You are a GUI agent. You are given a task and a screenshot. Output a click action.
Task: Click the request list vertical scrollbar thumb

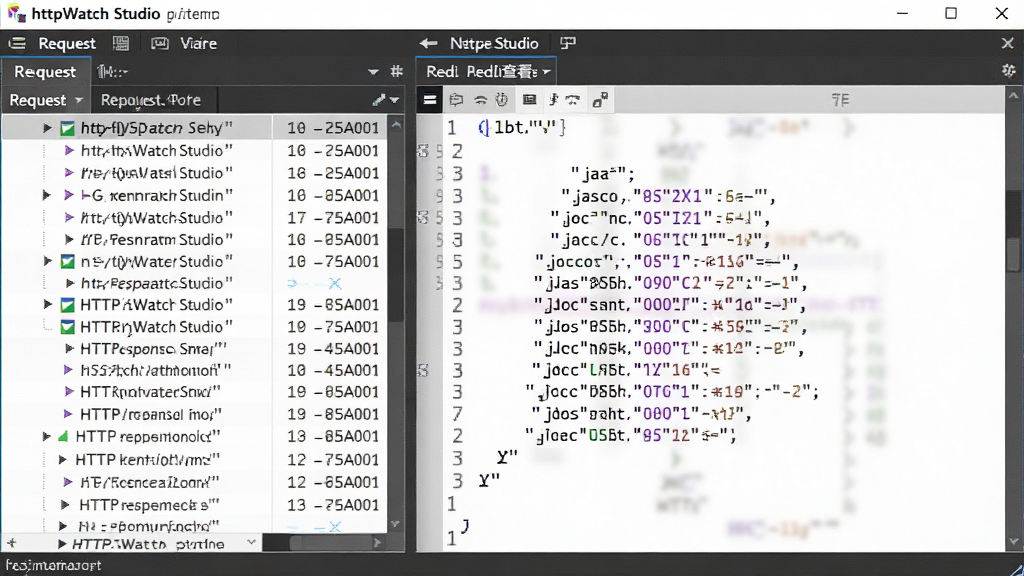[396, 274]
